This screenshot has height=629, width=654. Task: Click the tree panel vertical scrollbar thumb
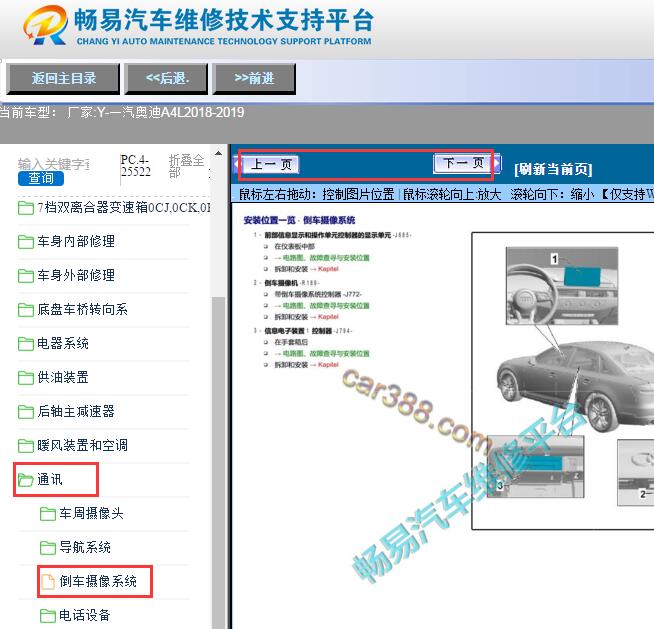click(219, 463)
